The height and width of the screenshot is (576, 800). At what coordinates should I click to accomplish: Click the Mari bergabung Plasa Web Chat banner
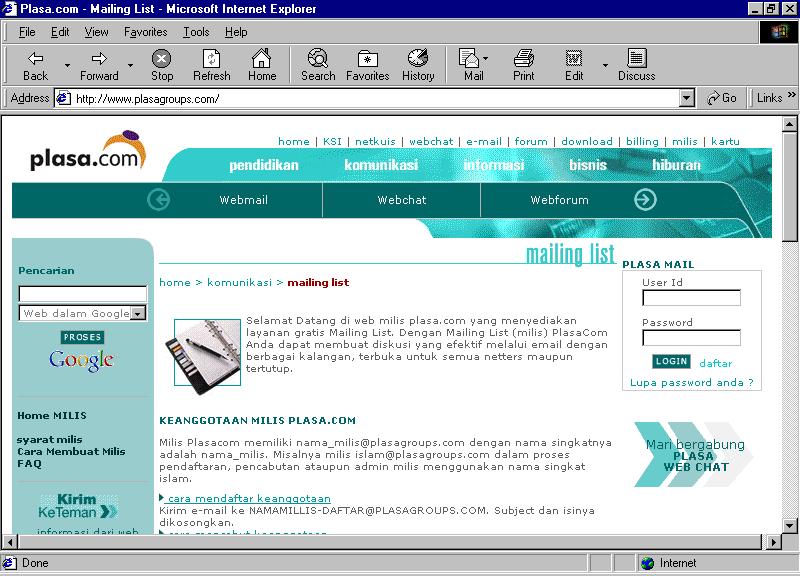[x=694, y=455]
